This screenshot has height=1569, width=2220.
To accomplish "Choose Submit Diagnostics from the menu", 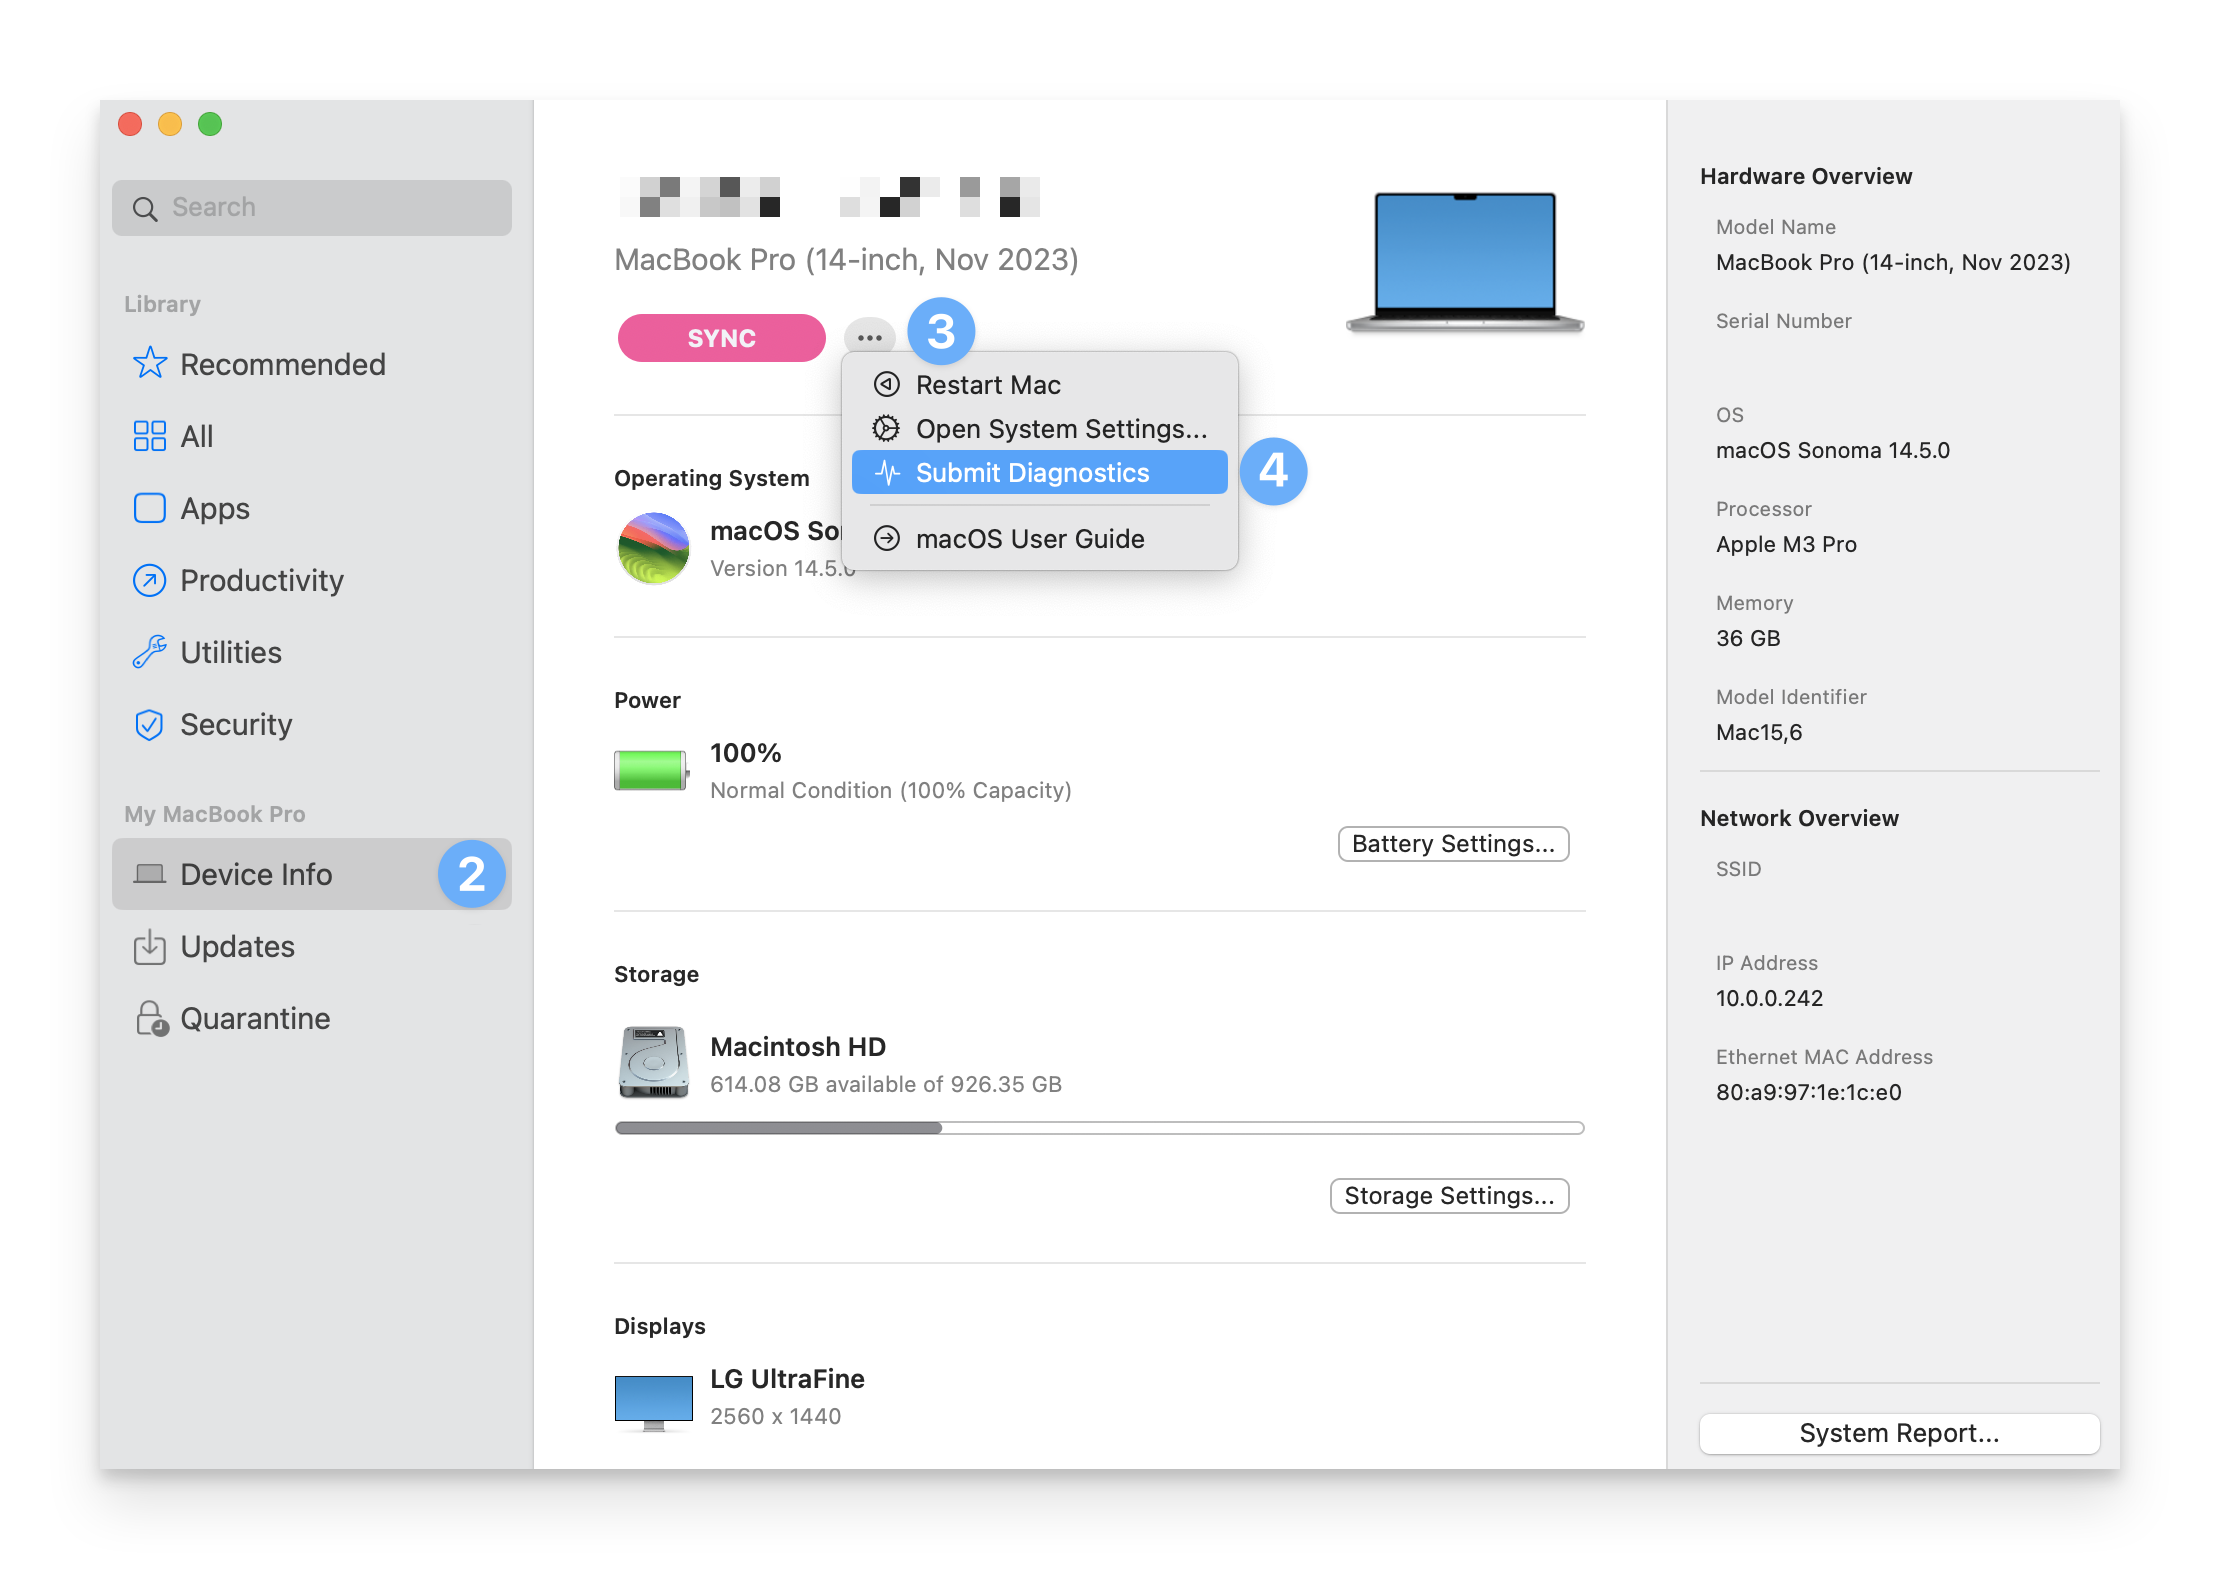I will pyautogui.click(x=1033, y=472).
